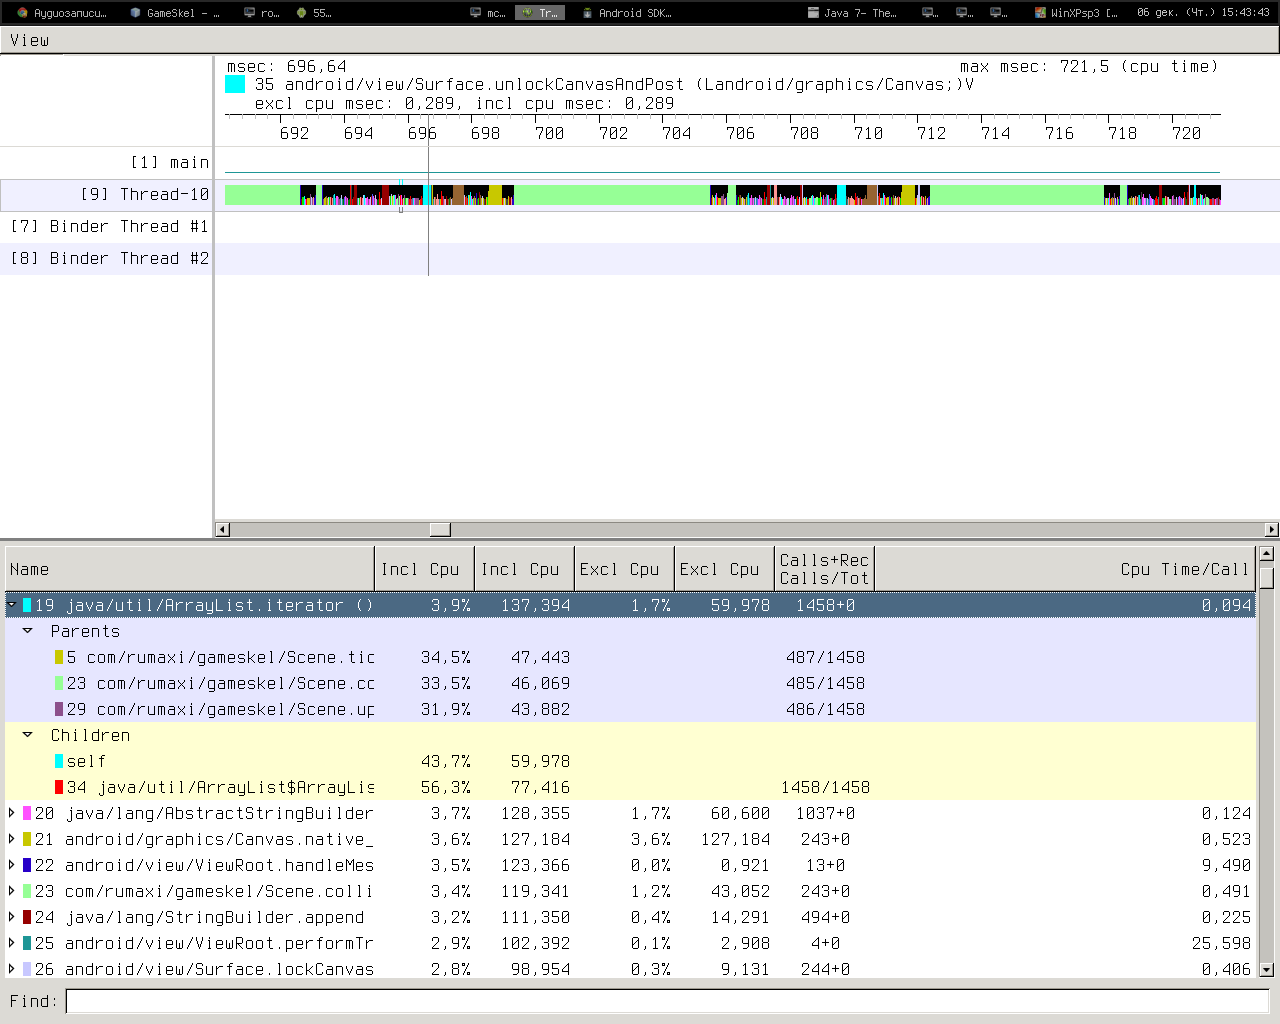This screenshot has height=1024, width=1280.
Task: Click cyan color box beside unlockCanvasAndPost
Action: click(235, 85)
